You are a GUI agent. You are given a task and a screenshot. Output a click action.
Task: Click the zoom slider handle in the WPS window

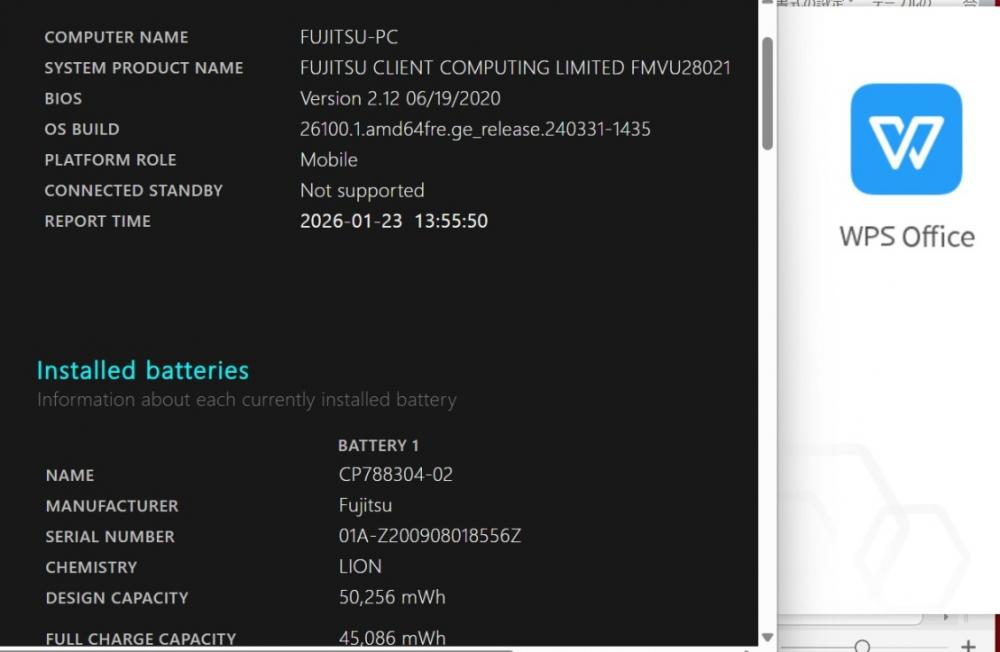point(862,646)
